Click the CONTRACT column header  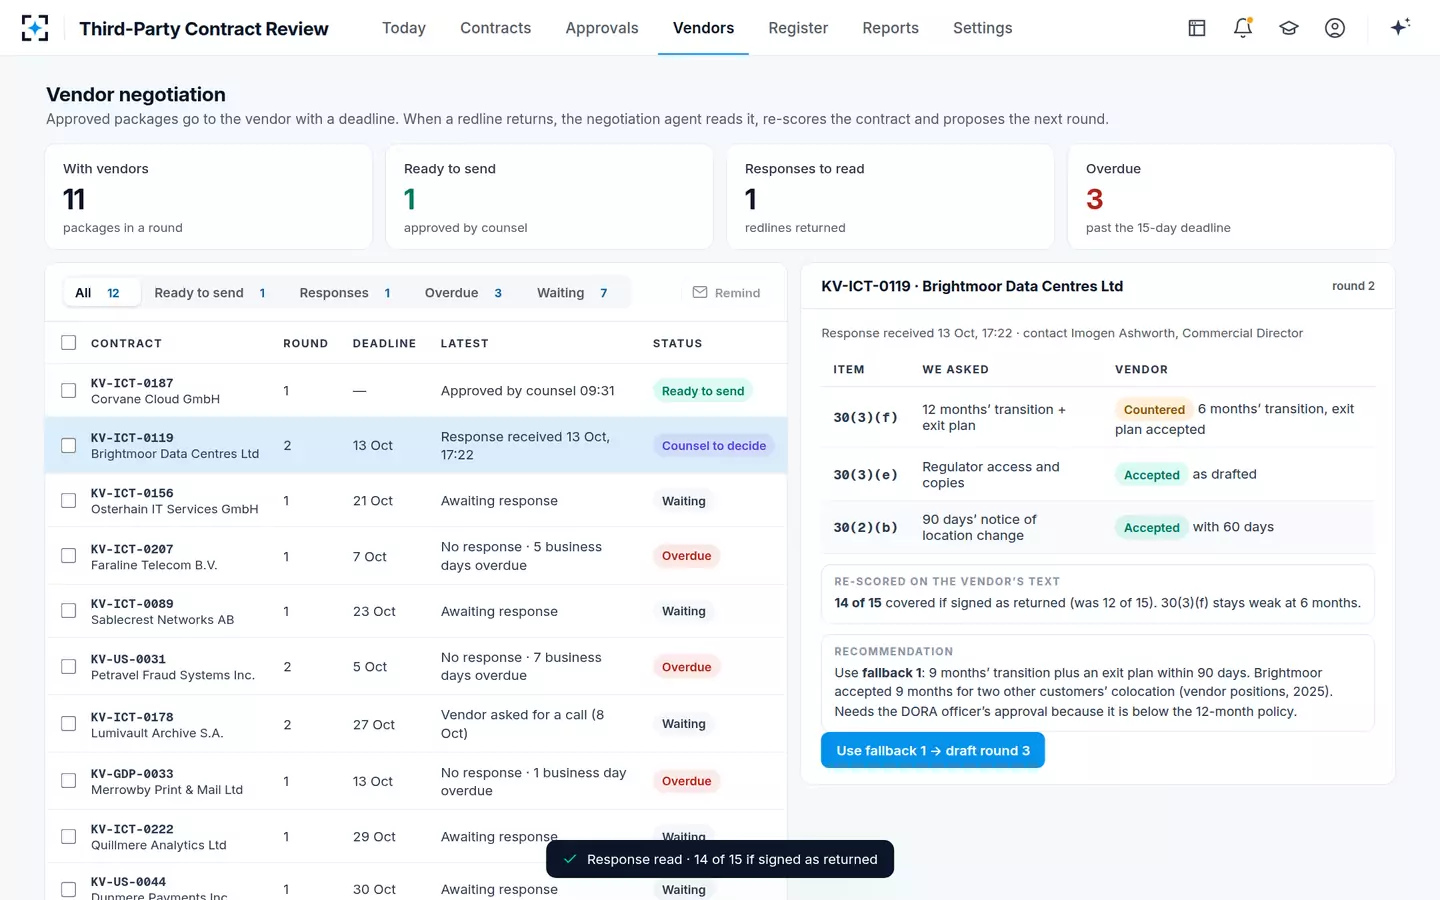pos(126,343)
